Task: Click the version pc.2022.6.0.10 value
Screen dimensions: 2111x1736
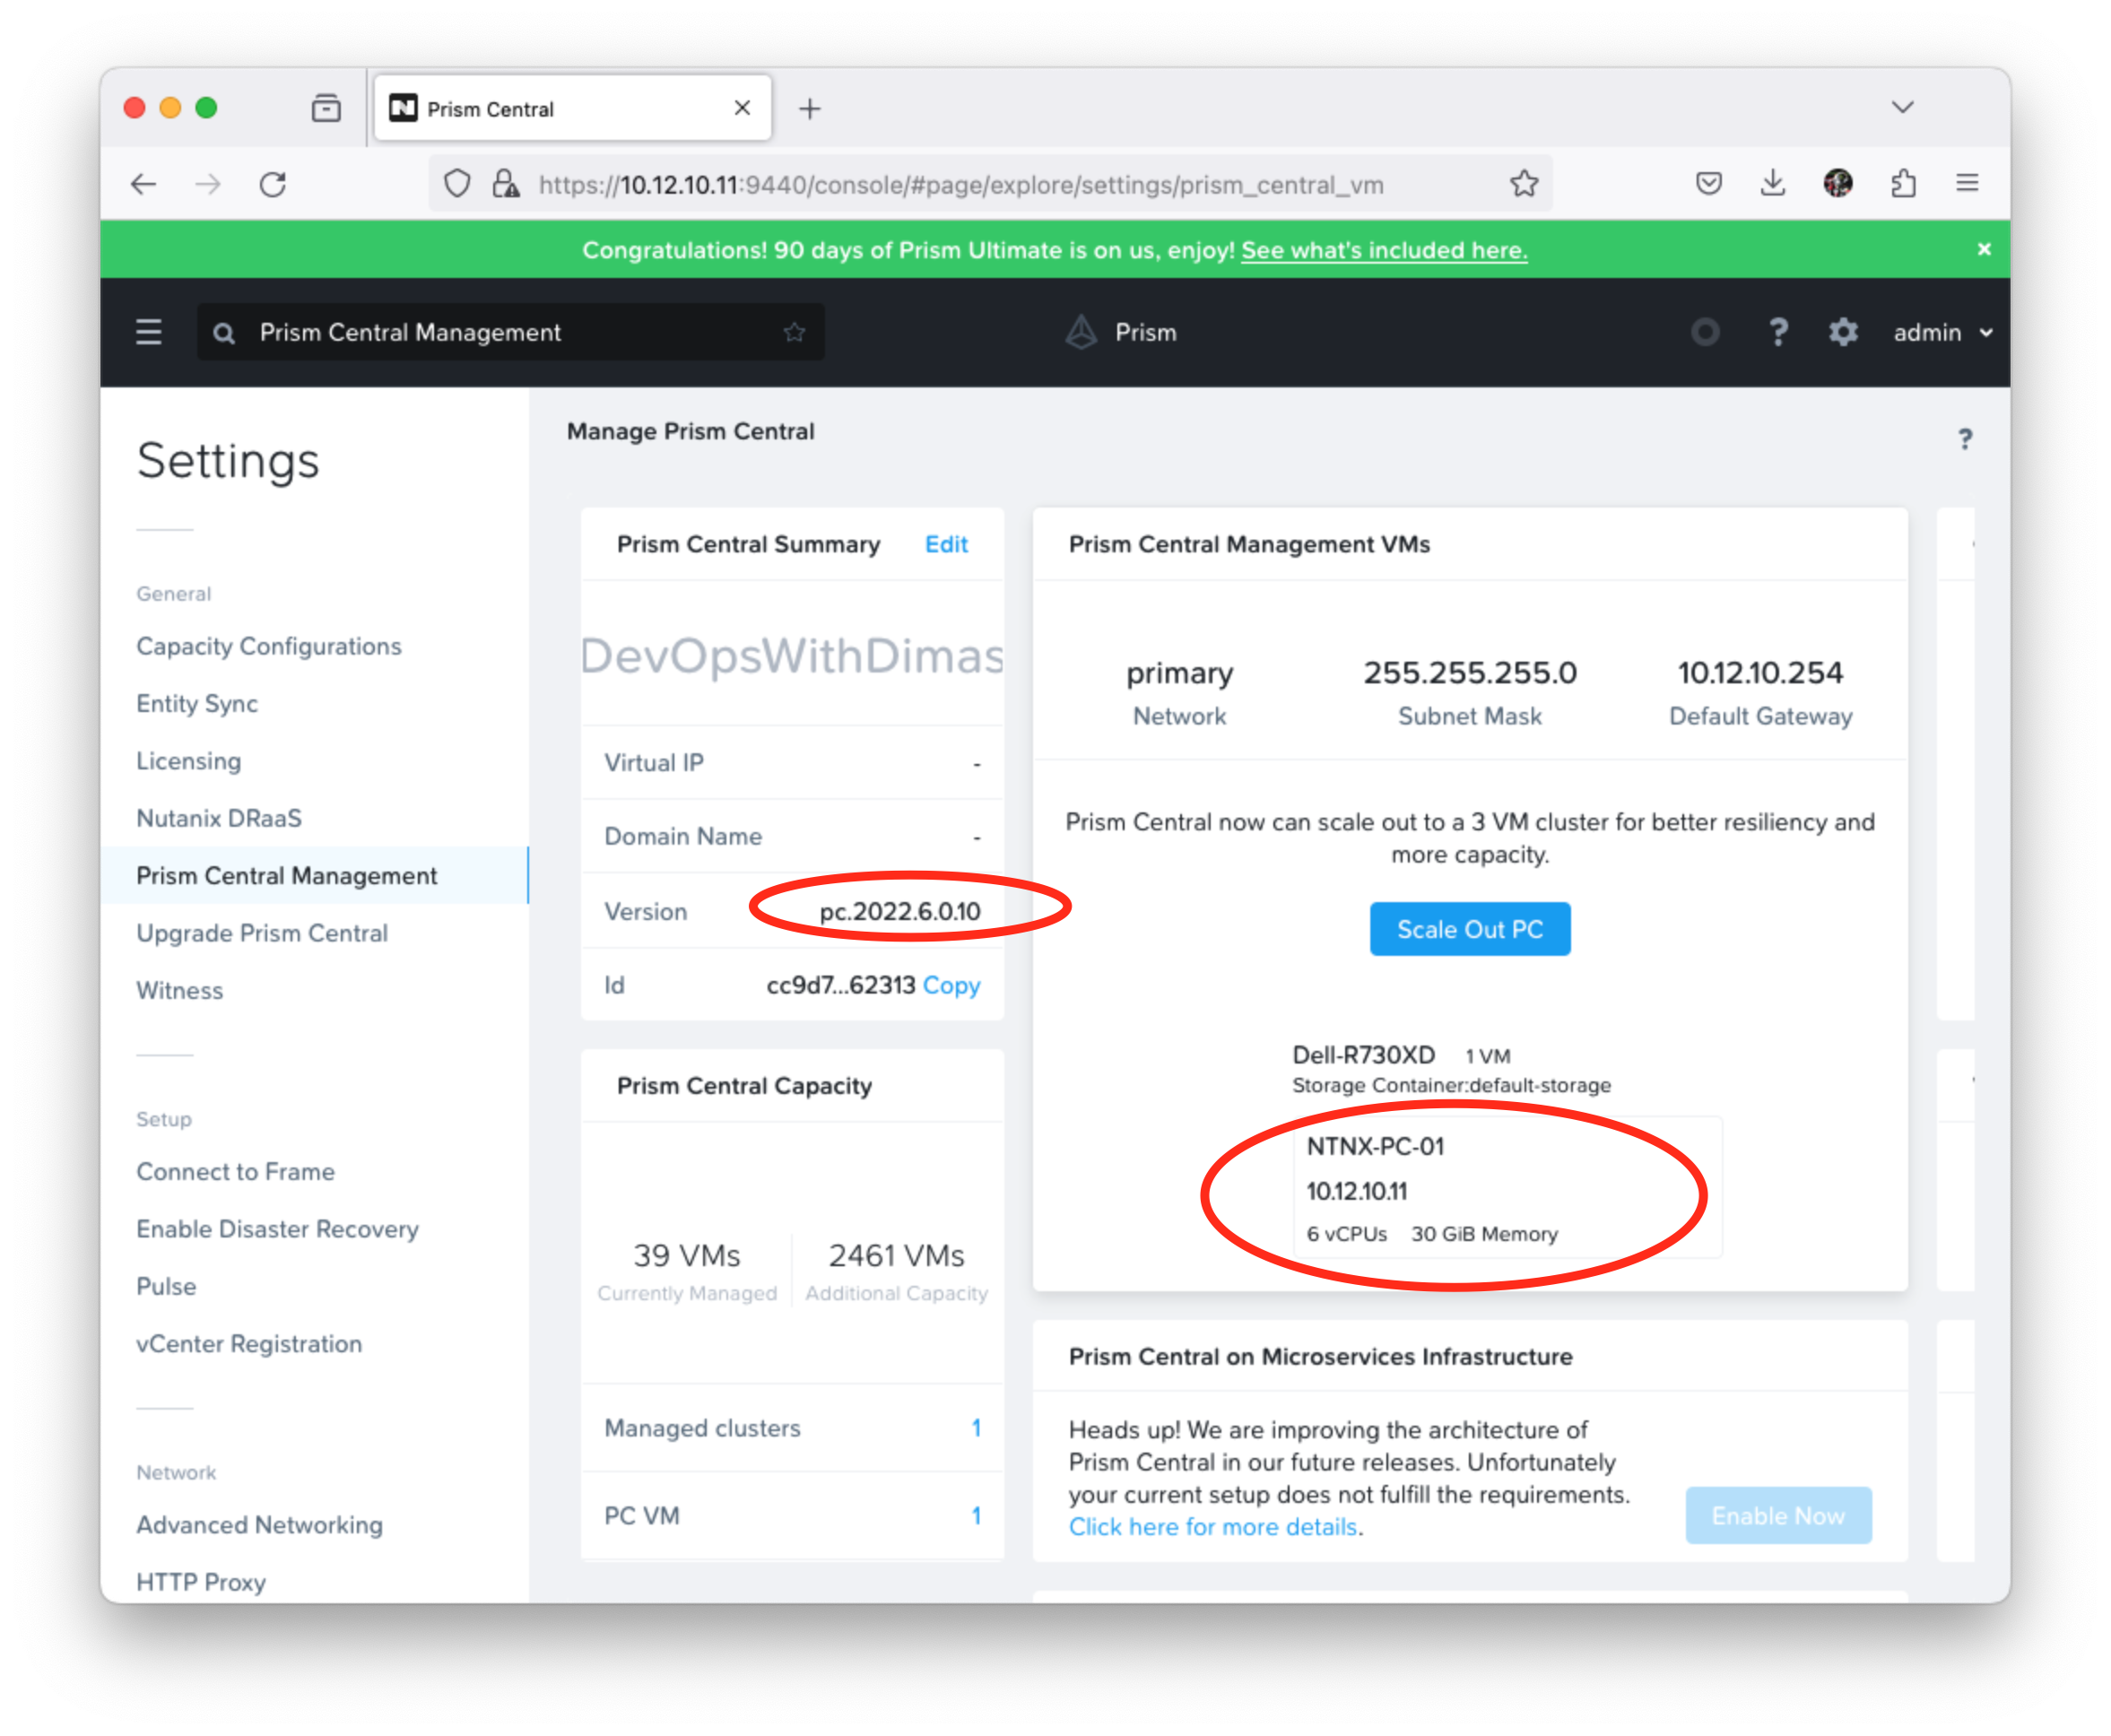Action: pyautogui.click(x=900, y=911)
